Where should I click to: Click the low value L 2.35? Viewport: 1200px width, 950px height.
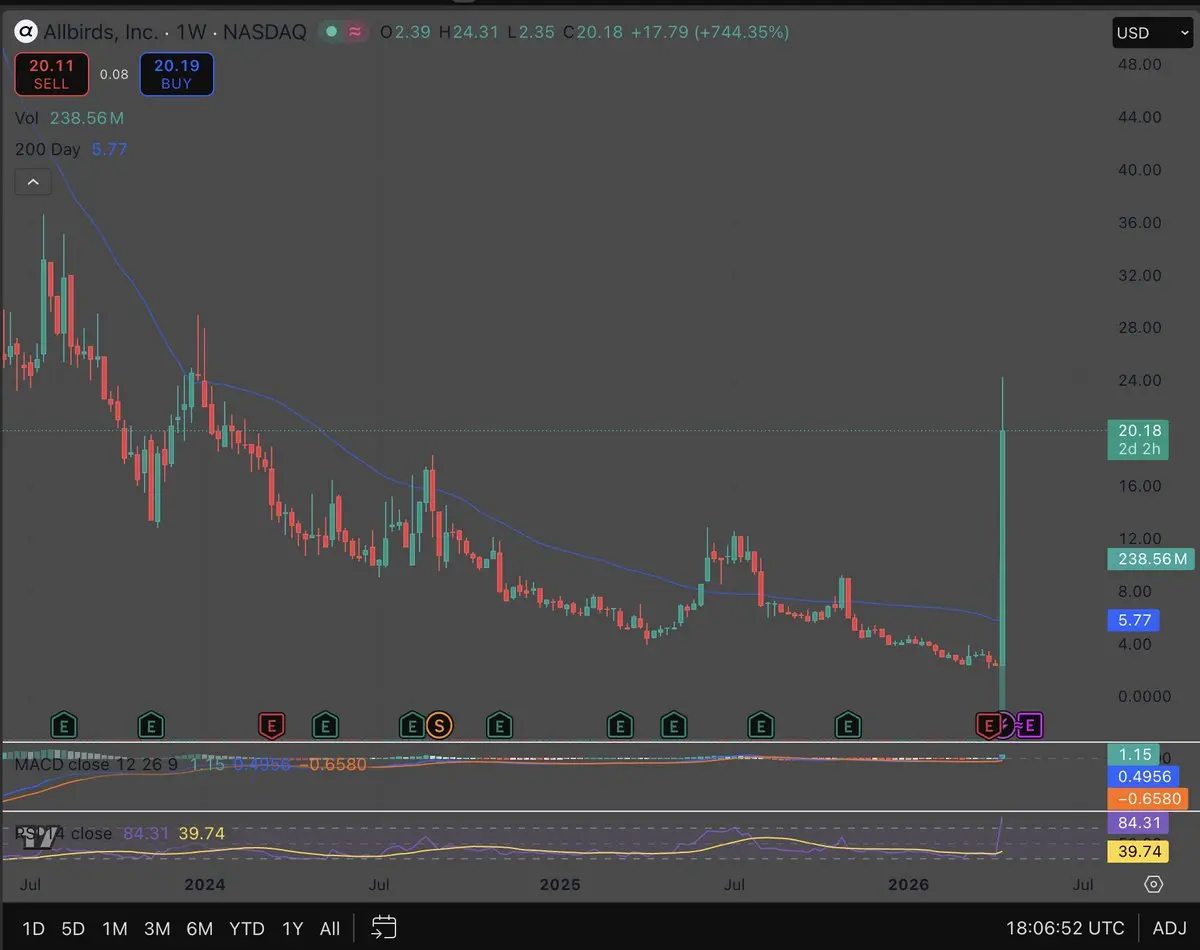click(x=532, y=32)
